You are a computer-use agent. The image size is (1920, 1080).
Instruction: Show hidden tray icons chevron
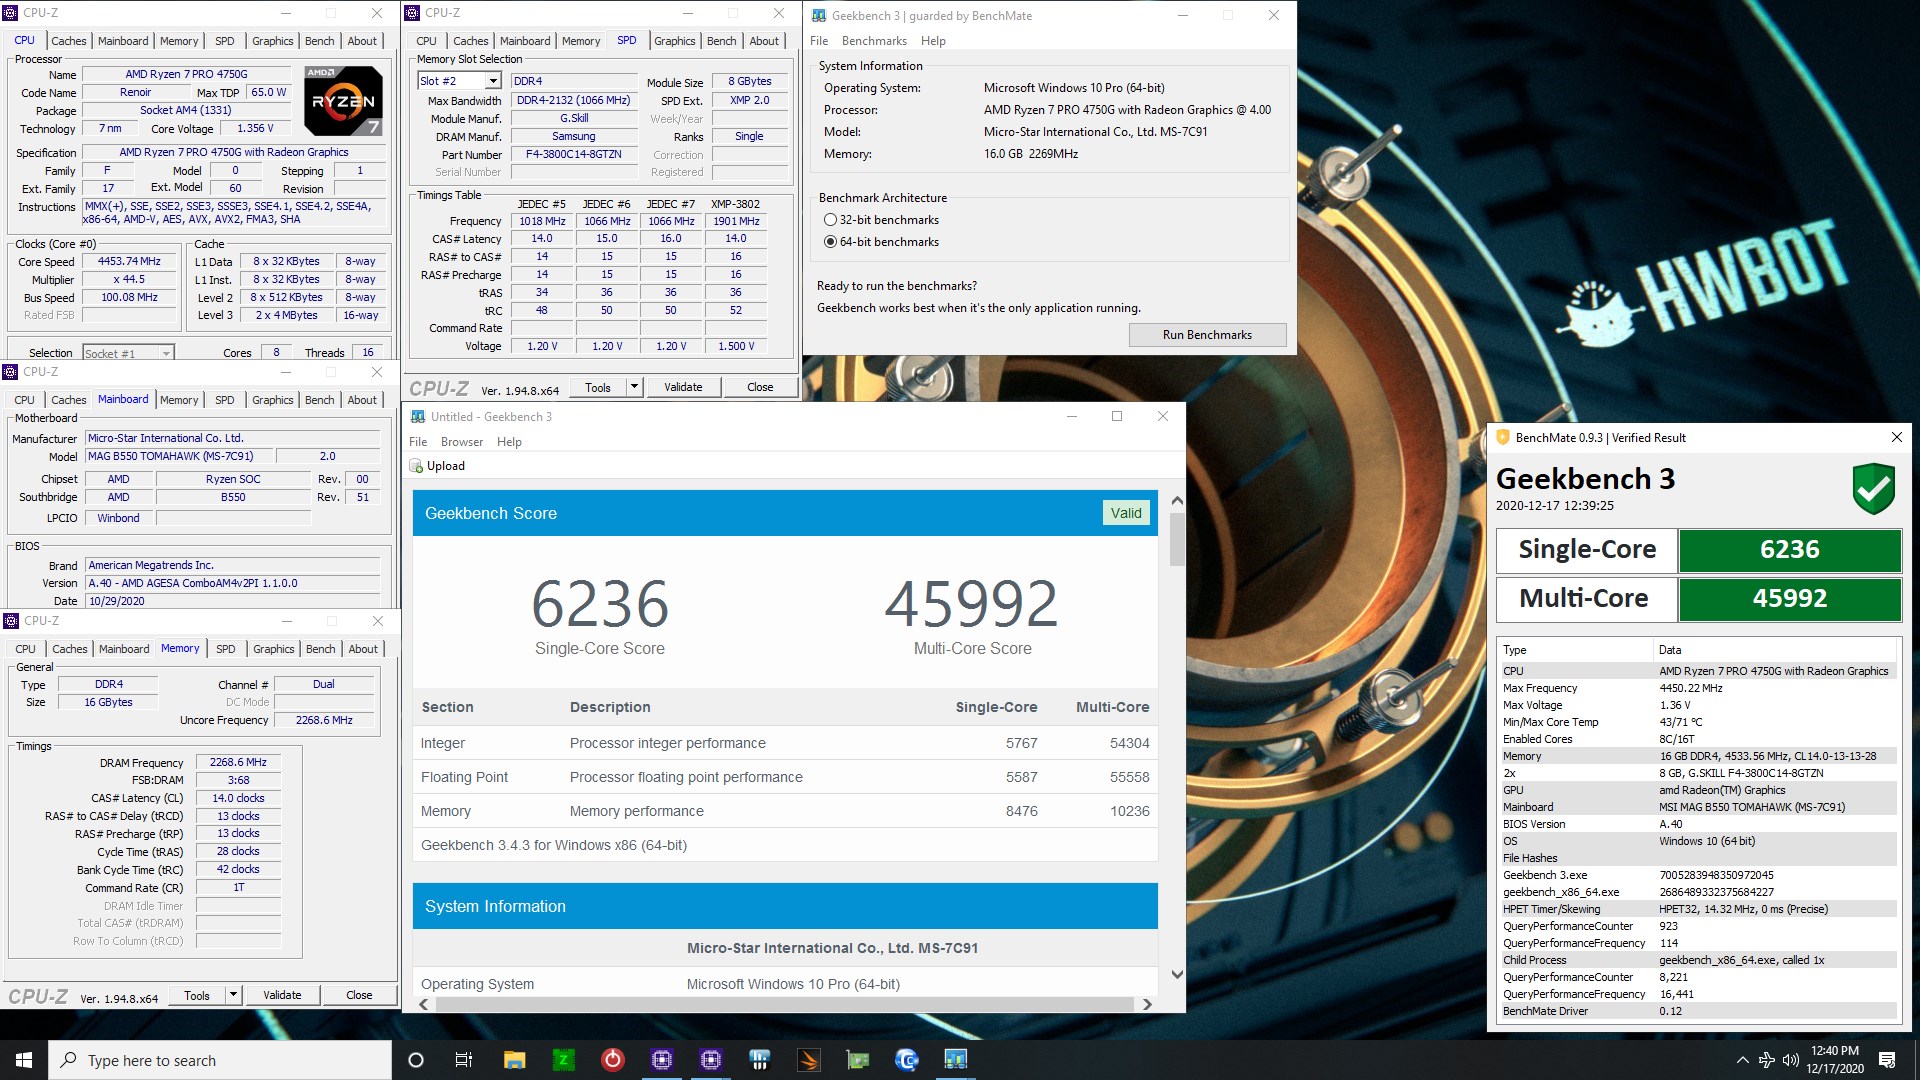1742,1060
